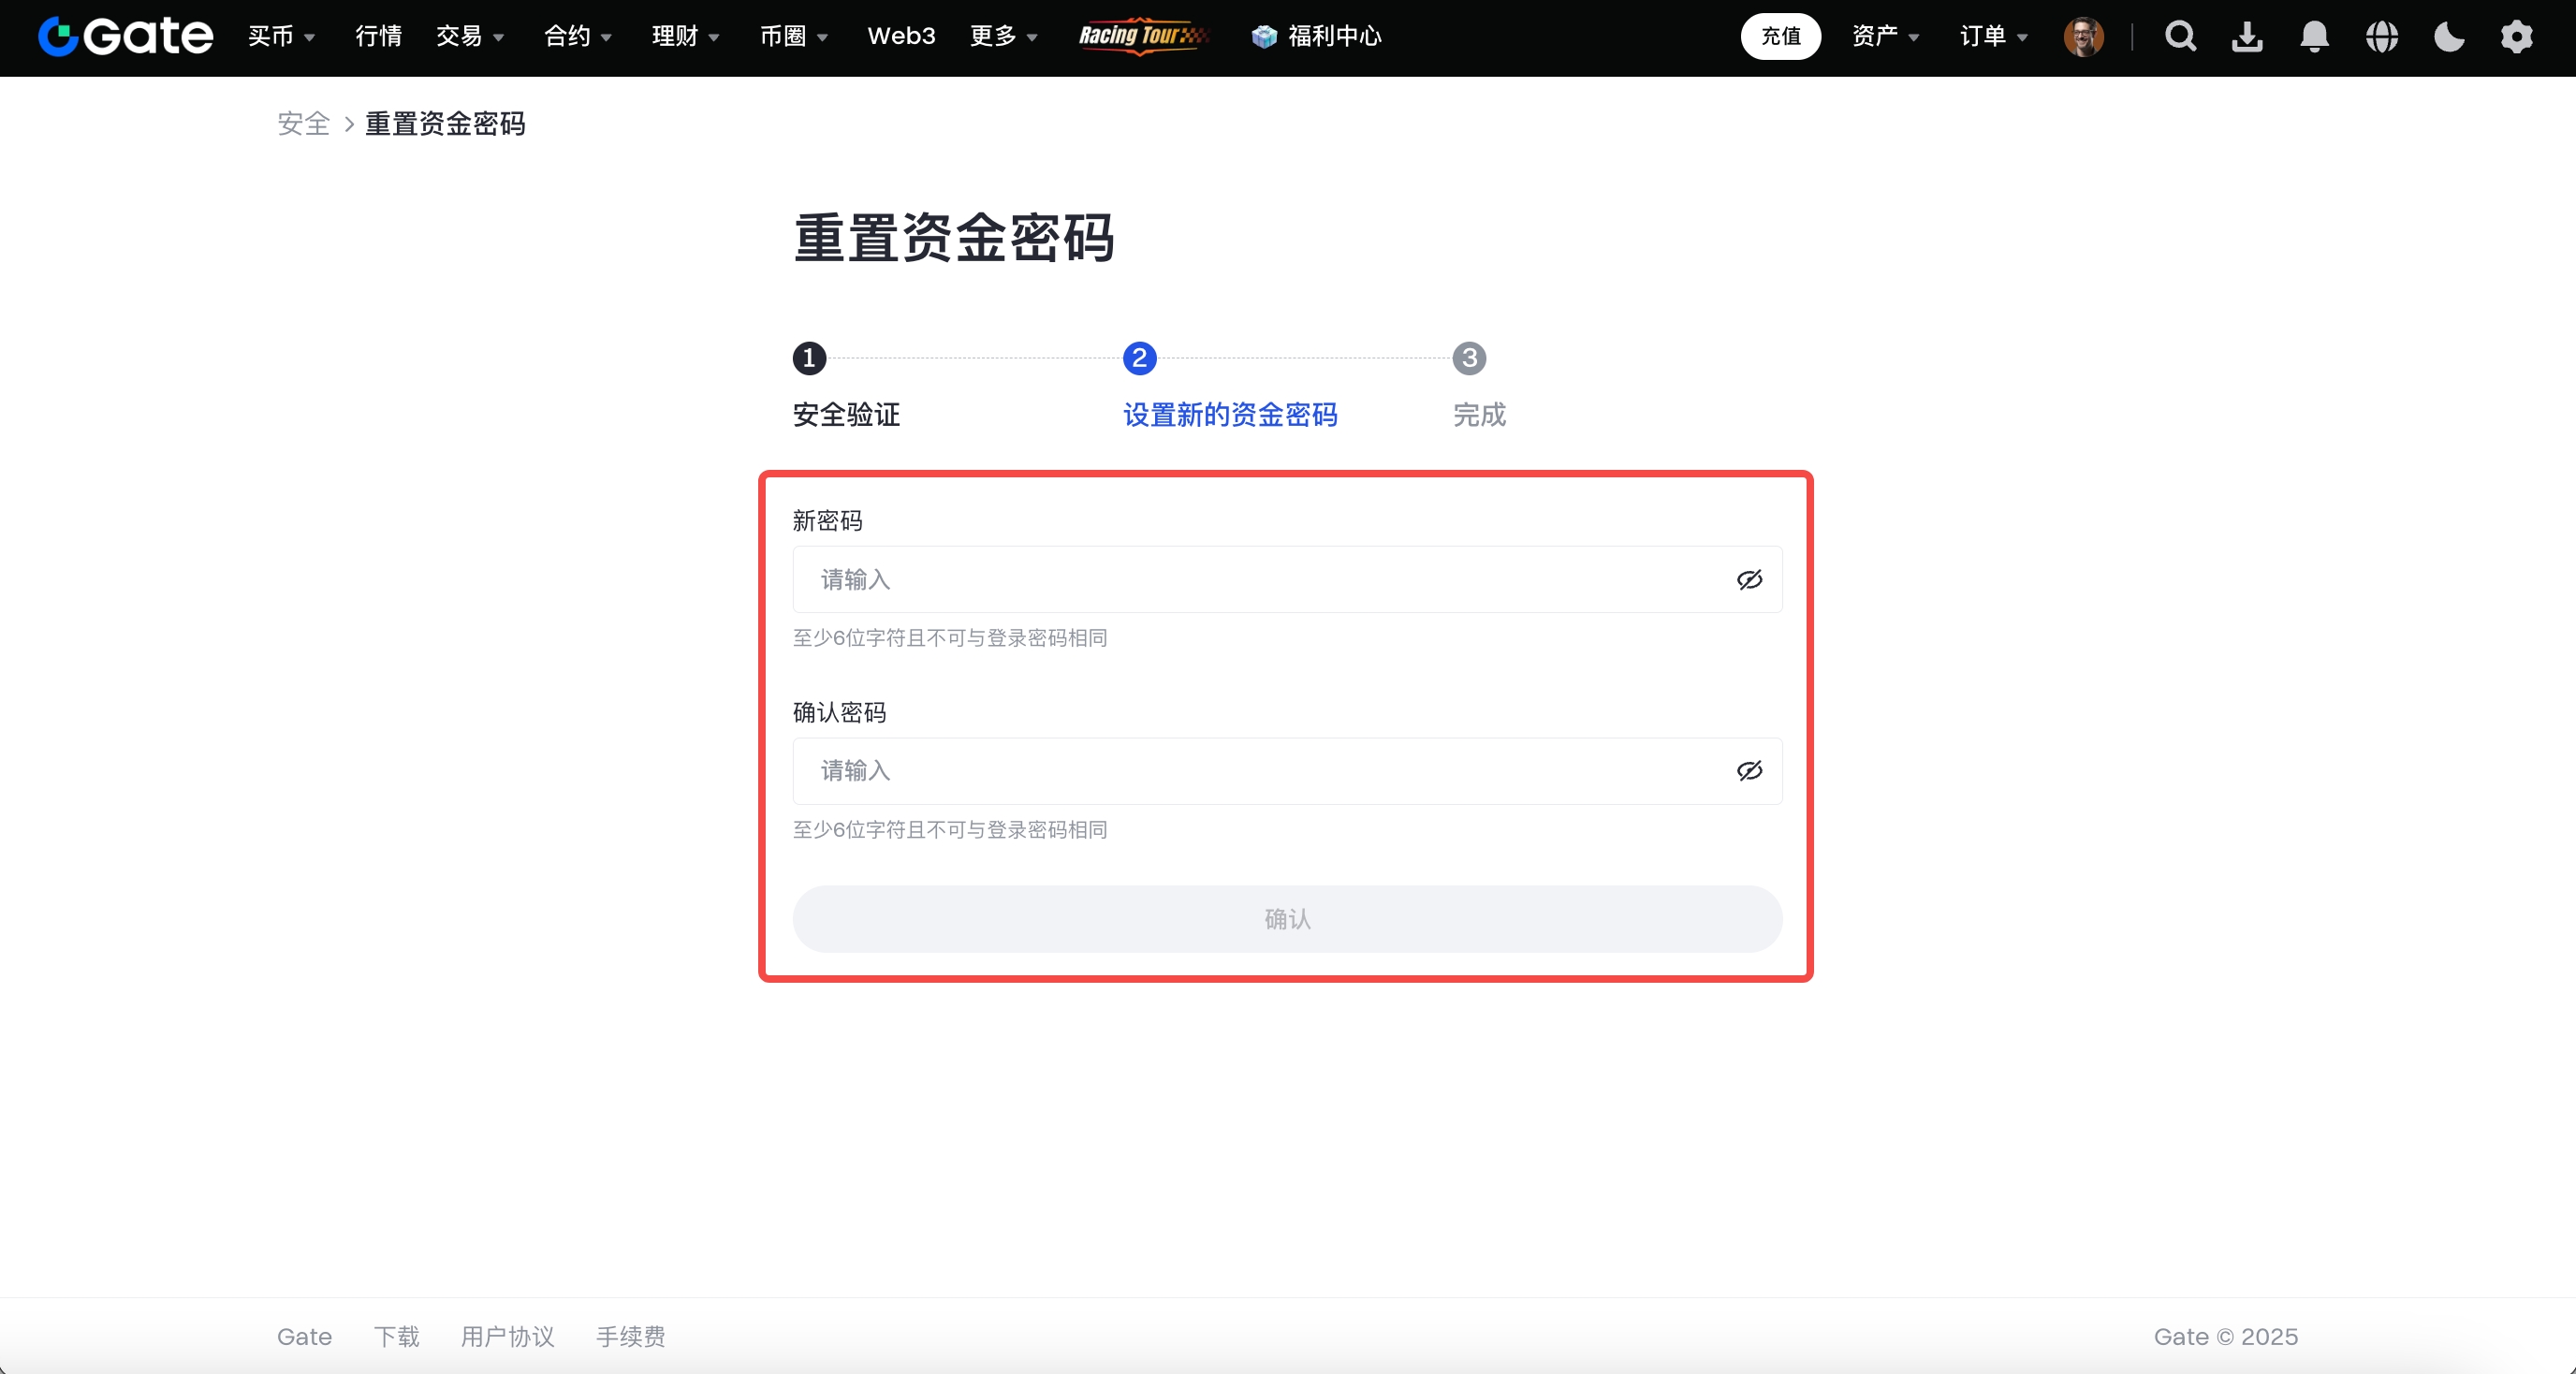Expand the 订单 dropdown
Image resolution: width=2576 pixels, height=1374 pixels.
(1993, 37)
